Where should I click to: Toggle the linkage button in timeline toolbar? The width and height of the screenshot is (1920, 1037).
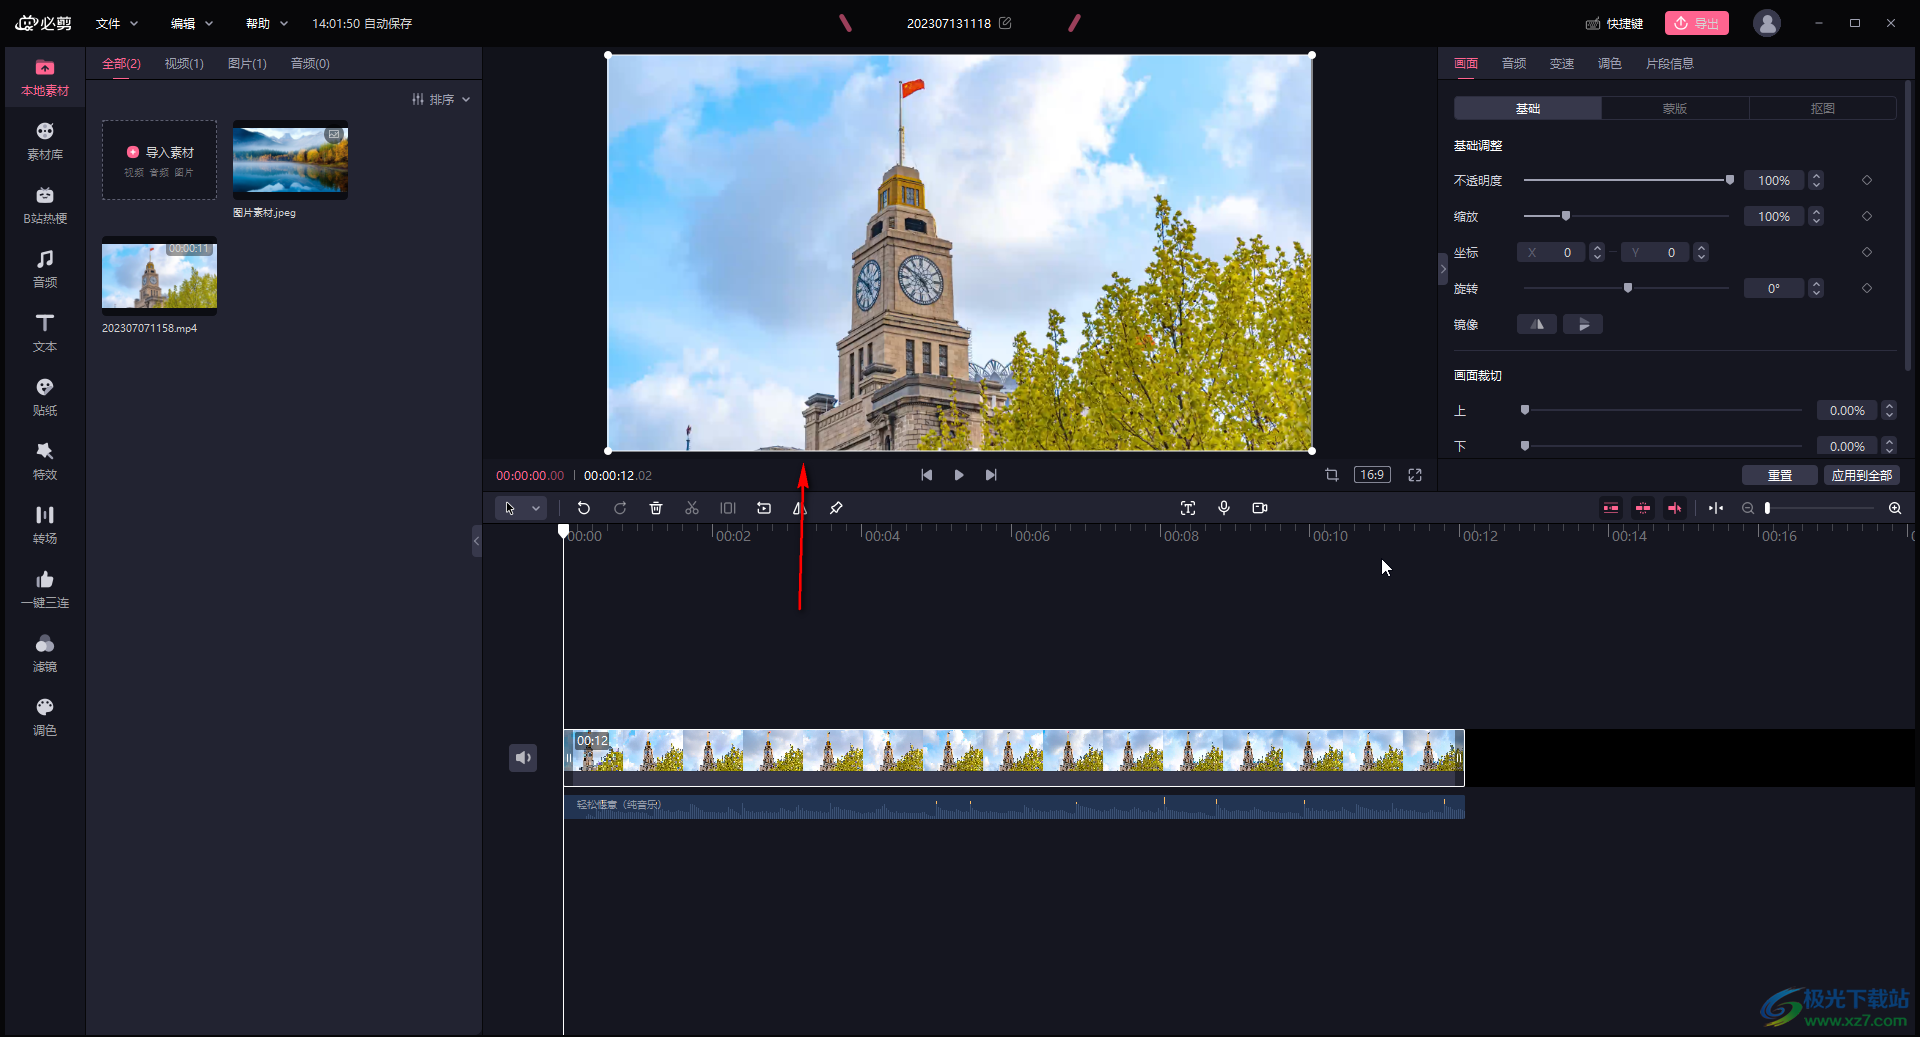(1675, 508)
